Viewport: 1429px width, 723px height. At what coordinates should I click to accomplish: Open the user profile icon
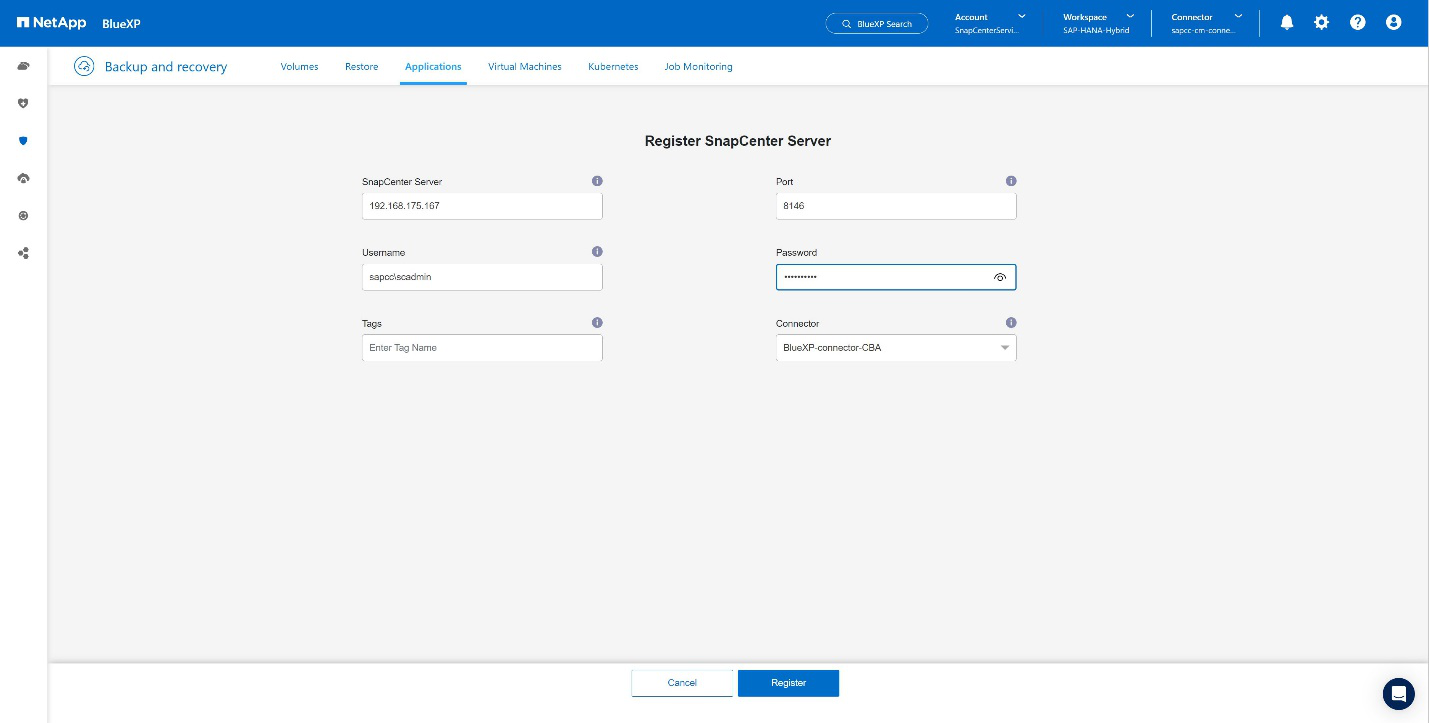pyautogui.click(x=1393, y=22)
